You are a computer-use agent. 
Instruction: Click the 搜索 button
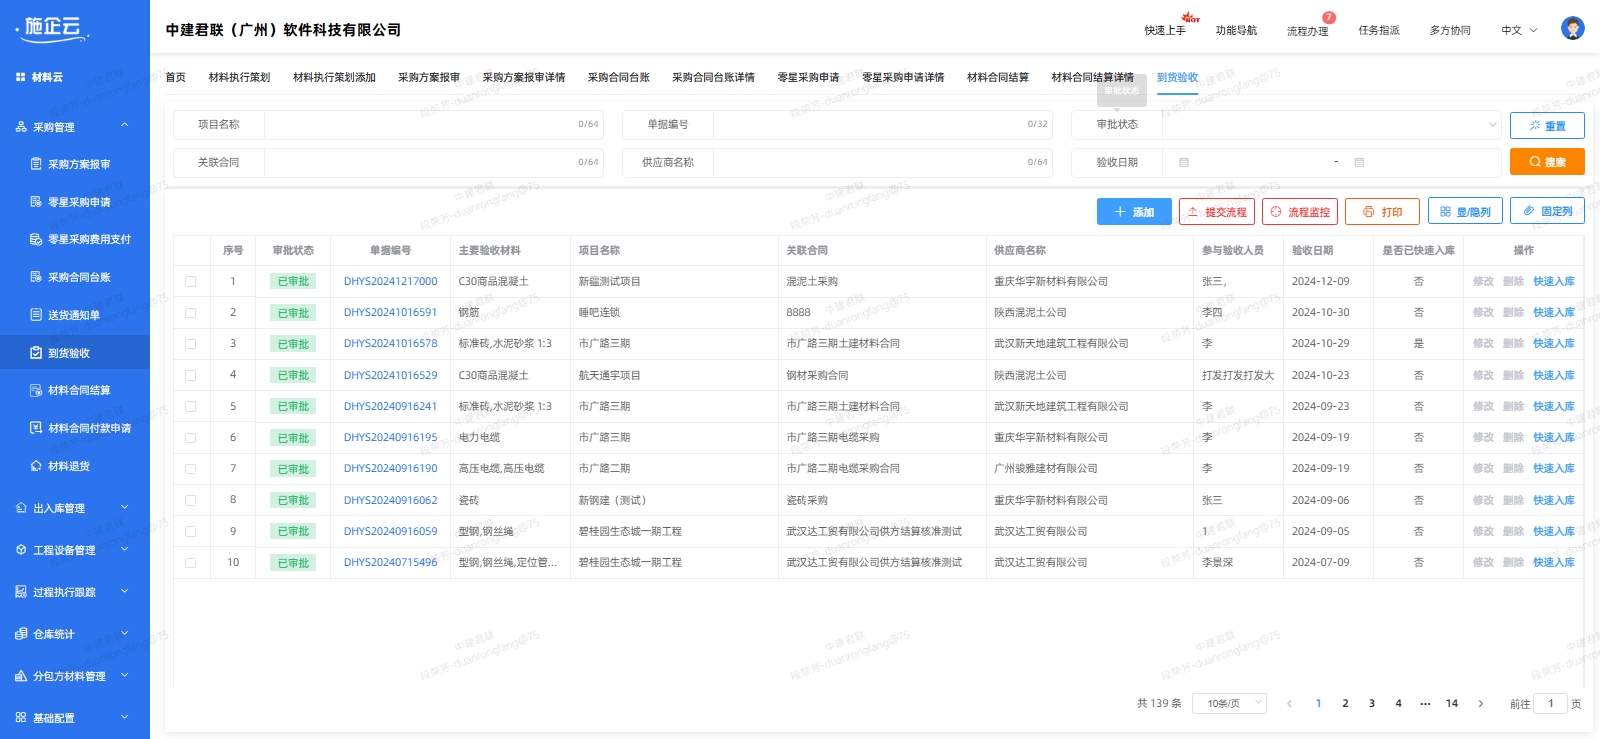pos(1547,162)
